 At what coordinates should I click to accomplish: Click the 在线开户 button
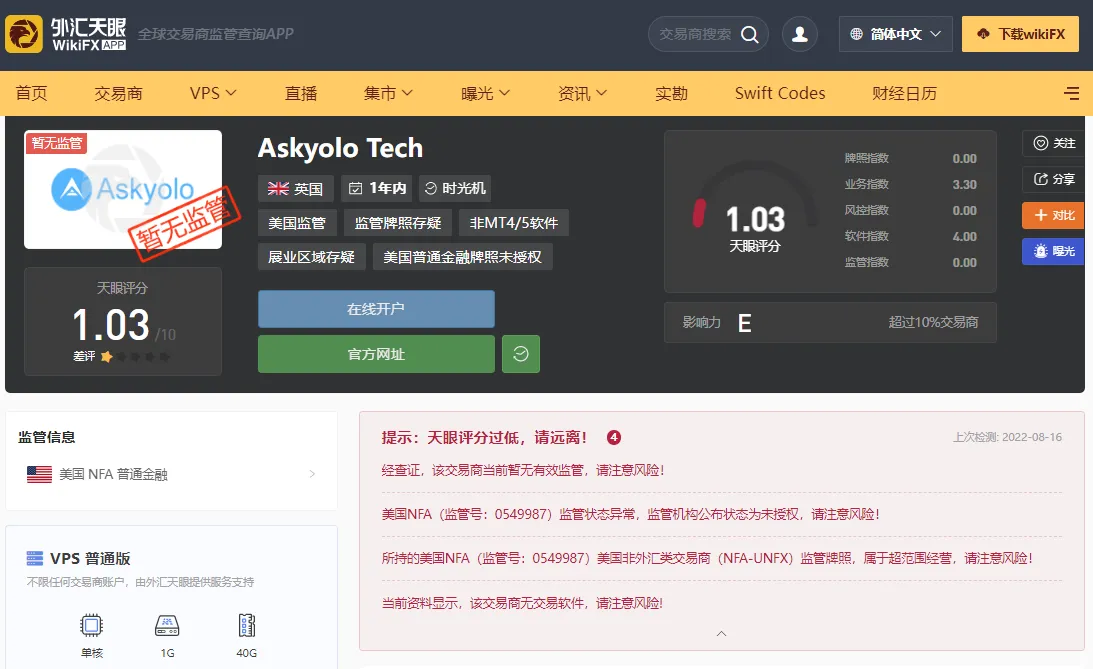coord(376,309)
